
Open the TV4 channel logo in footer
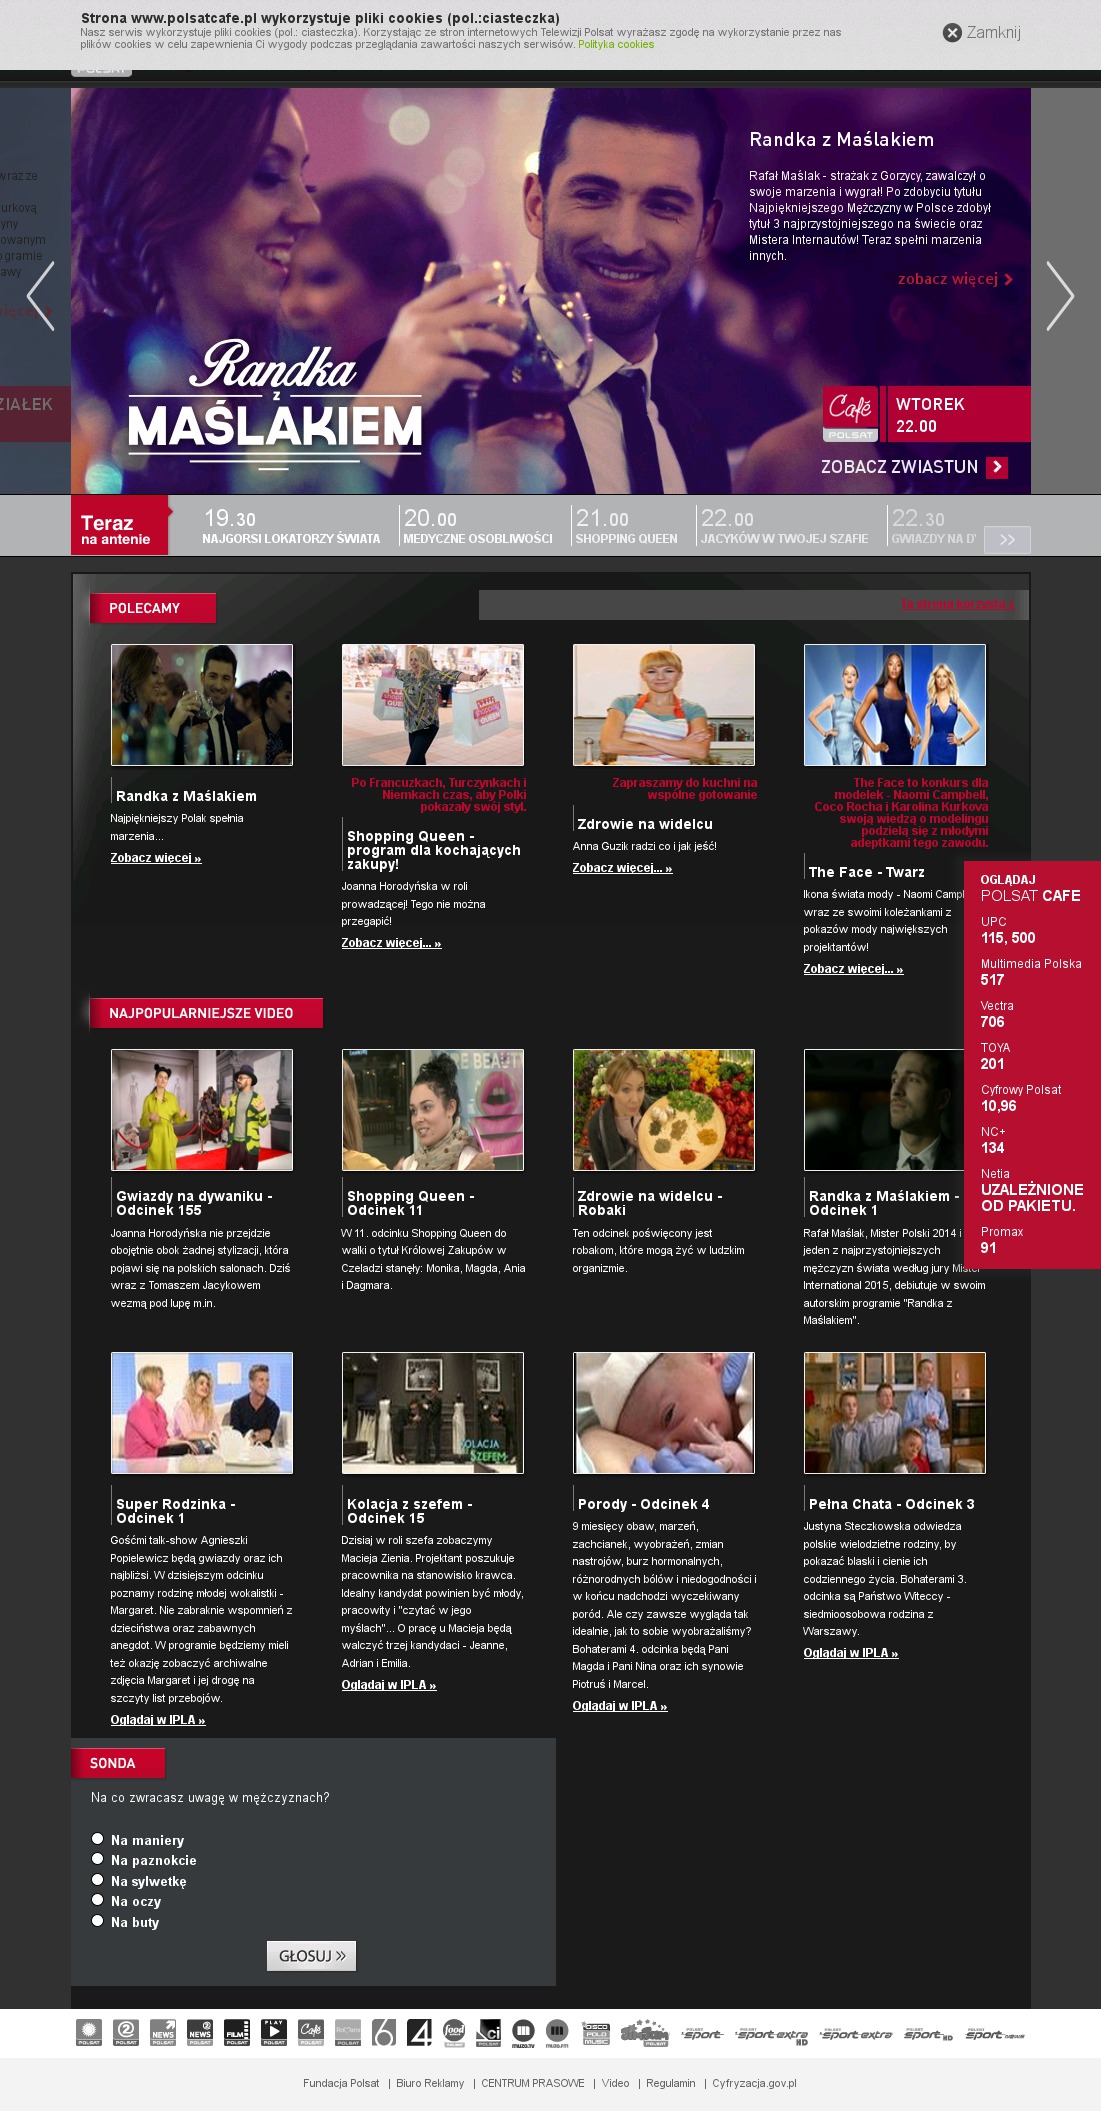420,2032
